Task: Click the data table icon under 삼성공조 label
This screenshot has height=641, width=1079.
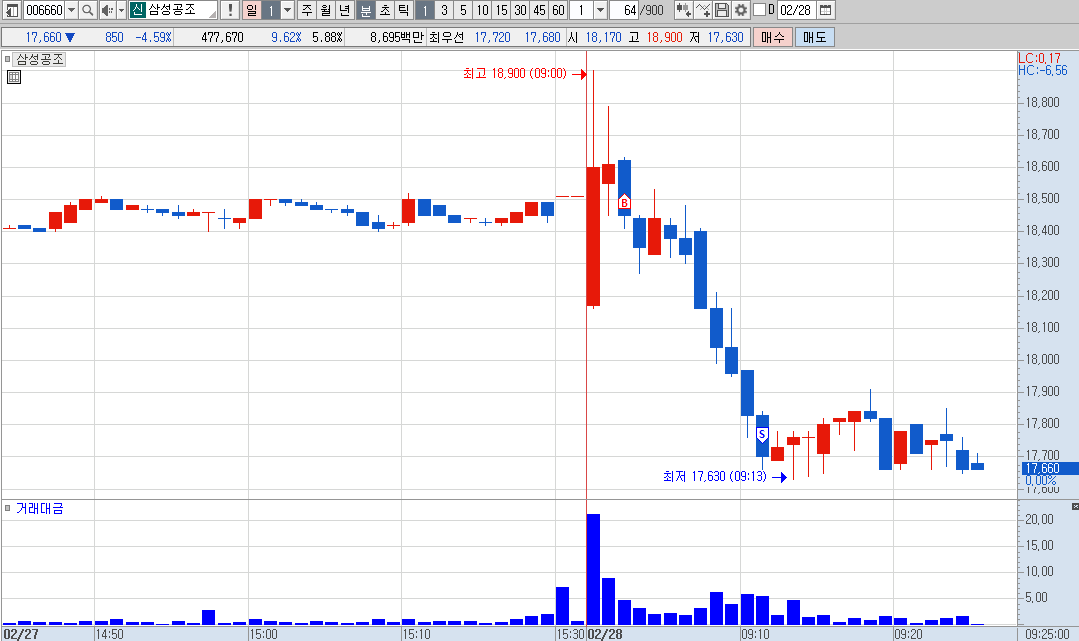Action: click(14, 77)
